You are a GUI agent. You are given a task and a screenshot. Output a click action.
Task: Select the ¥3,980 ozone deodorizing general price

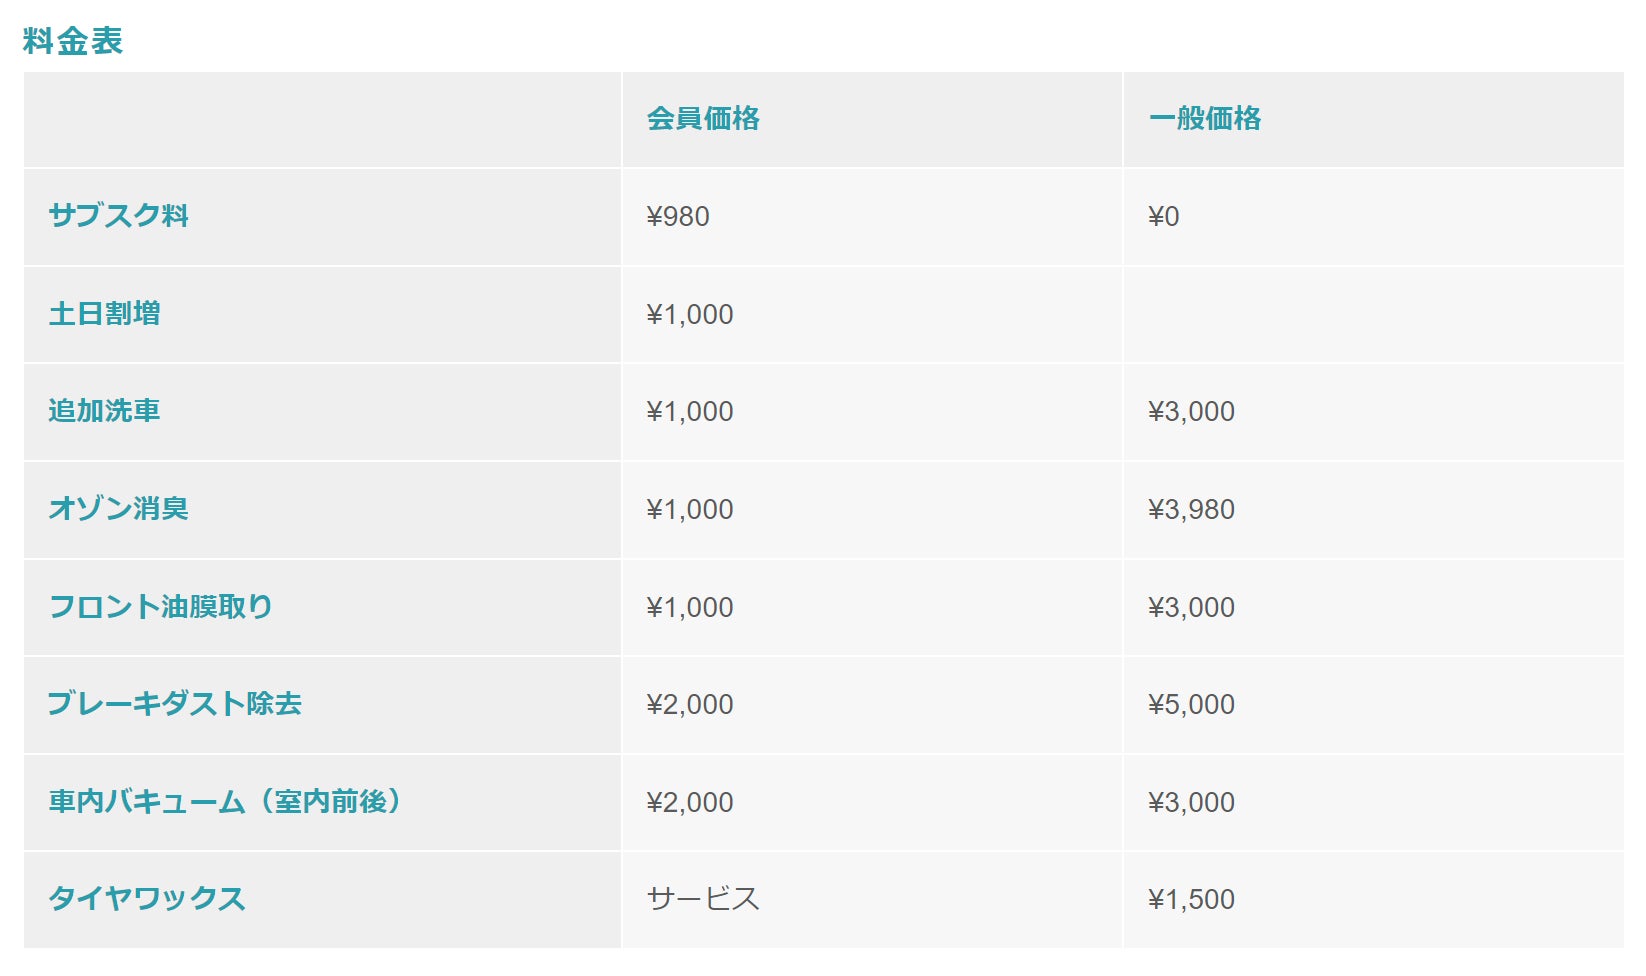1191,510
